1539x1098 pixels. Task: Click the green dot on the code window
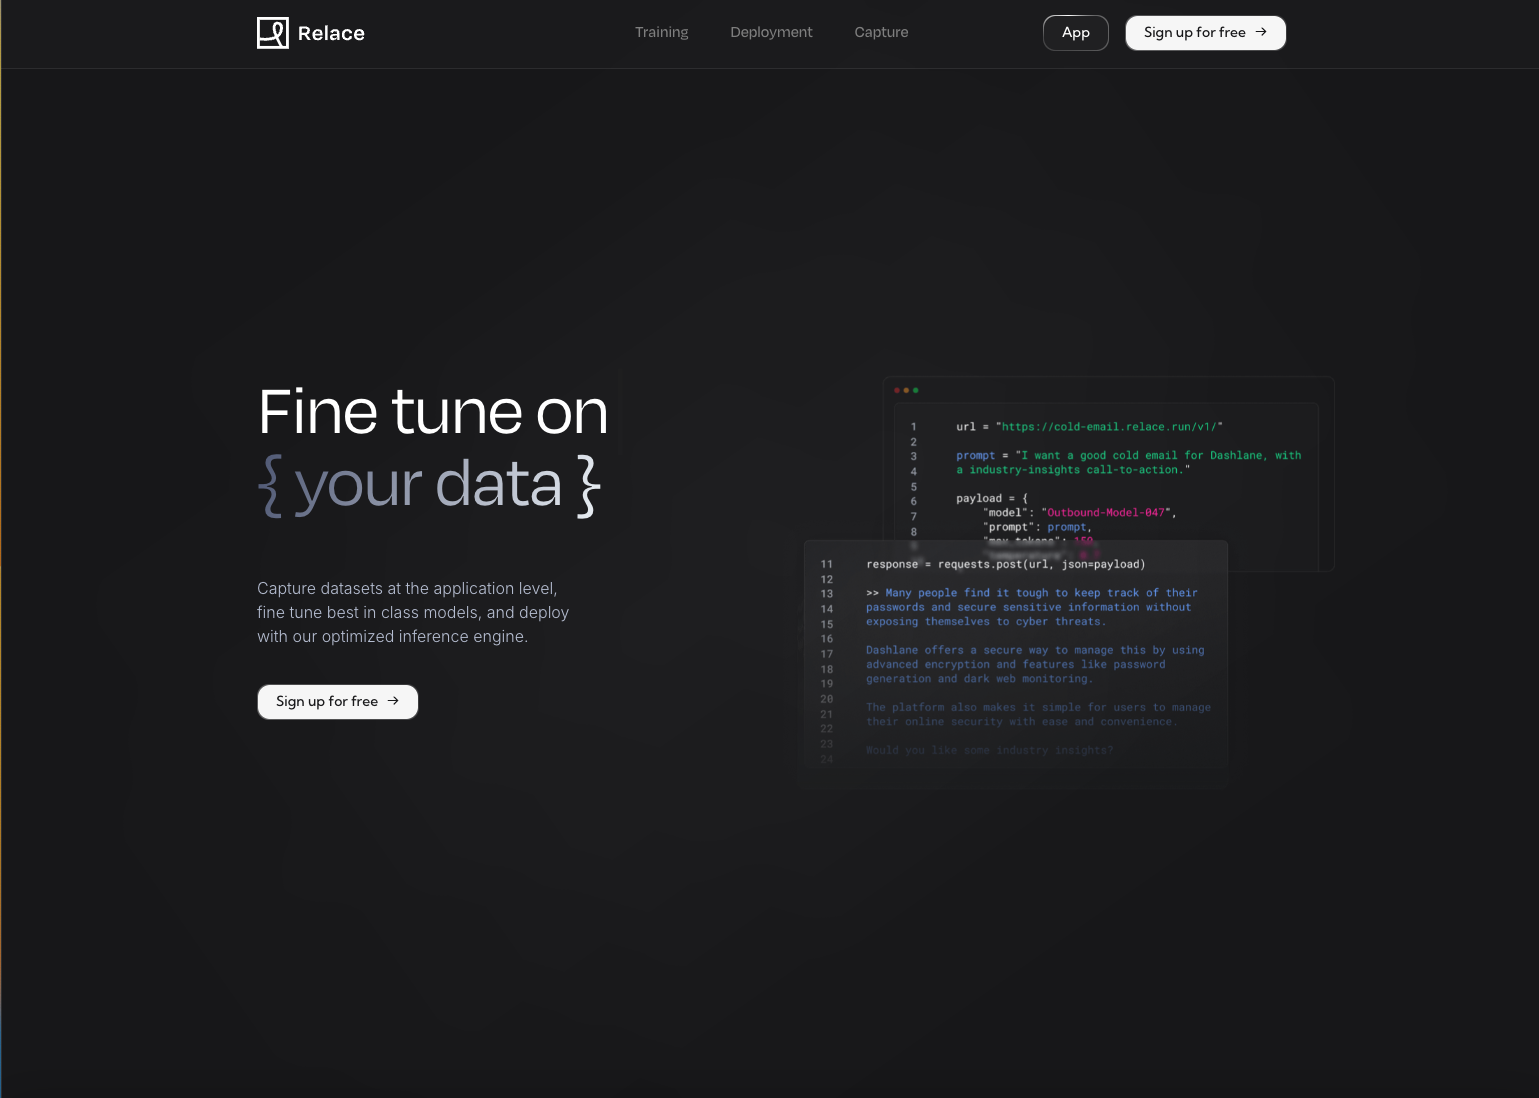point(917,390)
